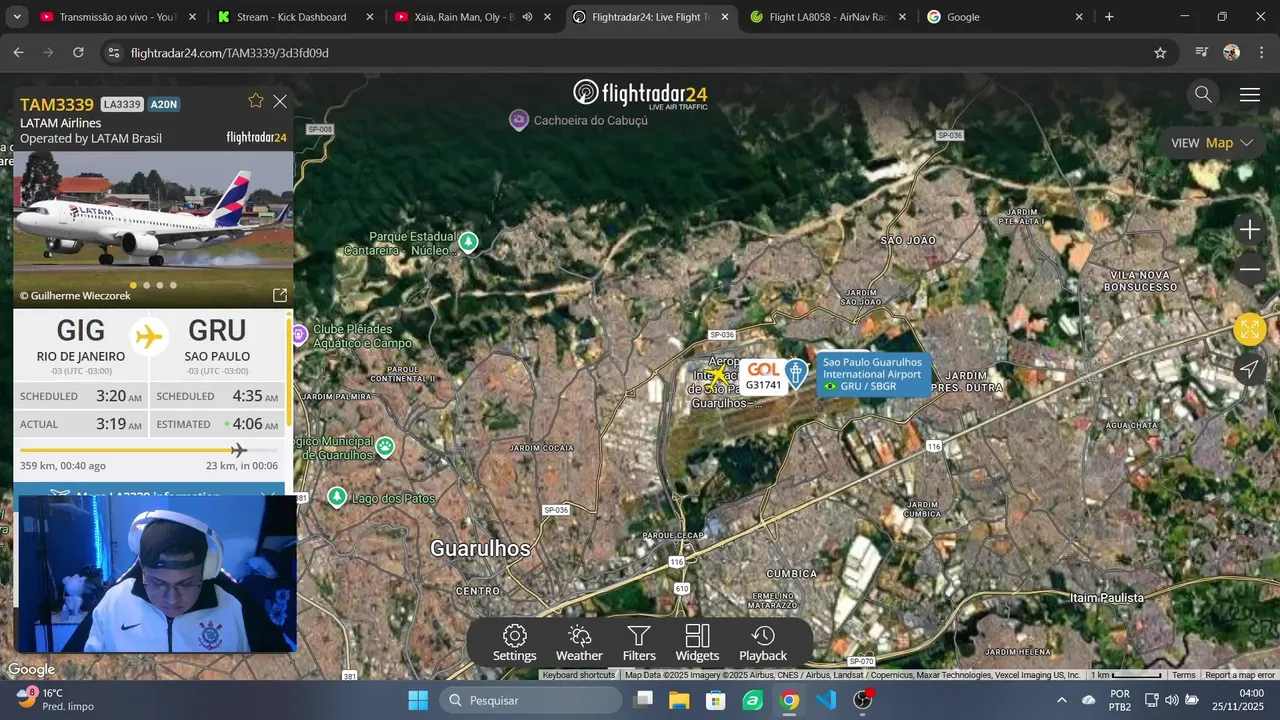
Task: Click the flight panel vertical scrollbar
Action: (290, 370)
